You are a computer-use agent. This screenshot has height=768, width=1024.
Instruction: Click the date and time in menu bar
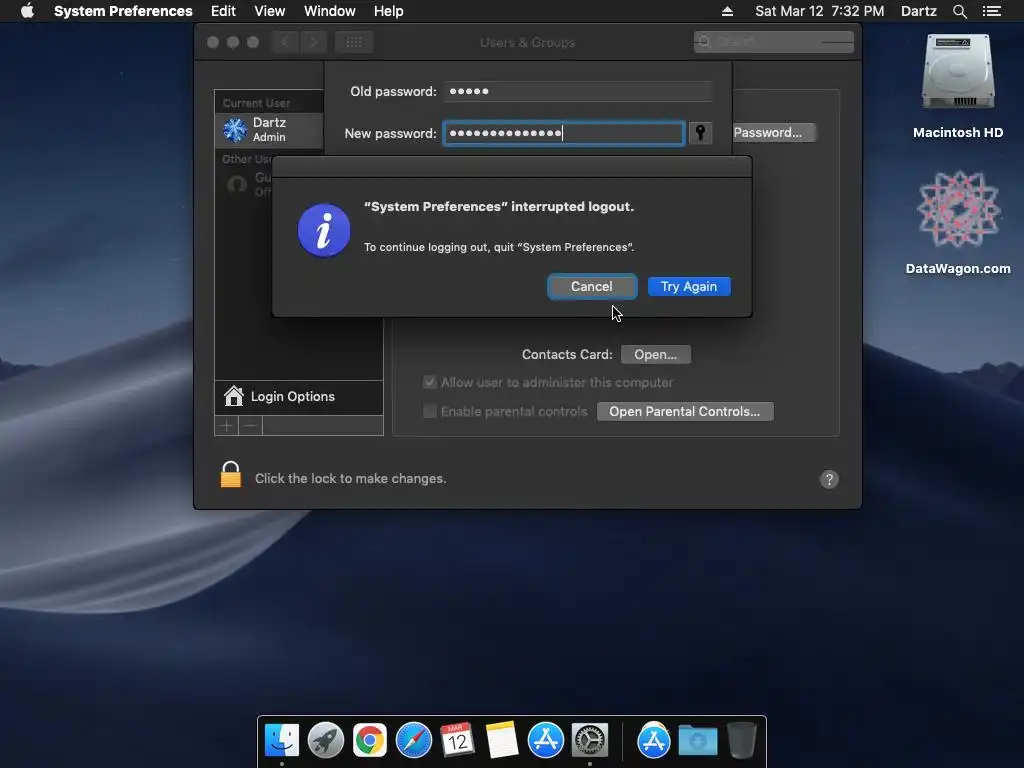820,11
